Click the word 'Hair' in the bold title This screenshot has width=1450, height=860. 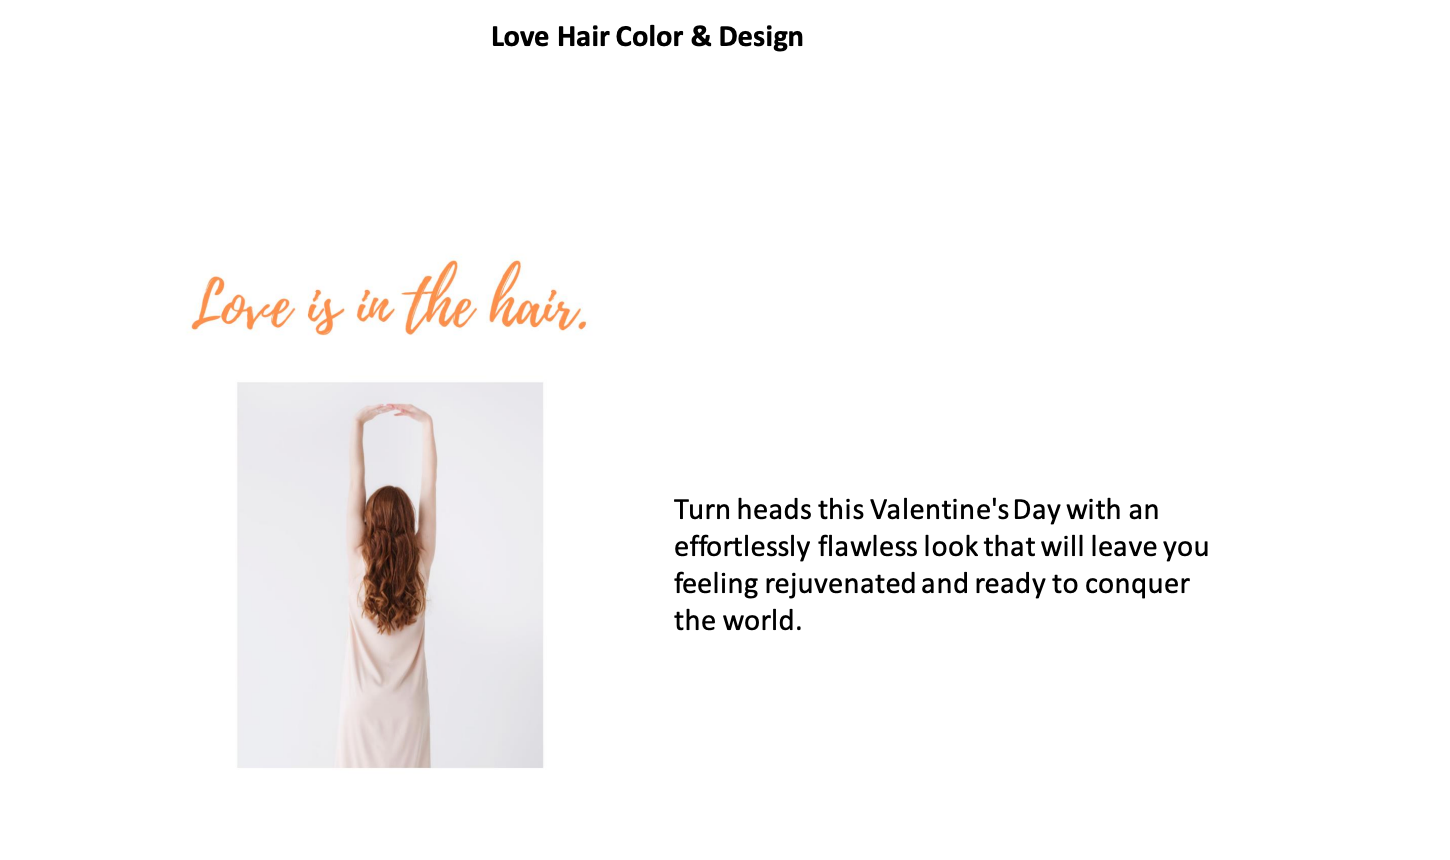pos(583,37)
